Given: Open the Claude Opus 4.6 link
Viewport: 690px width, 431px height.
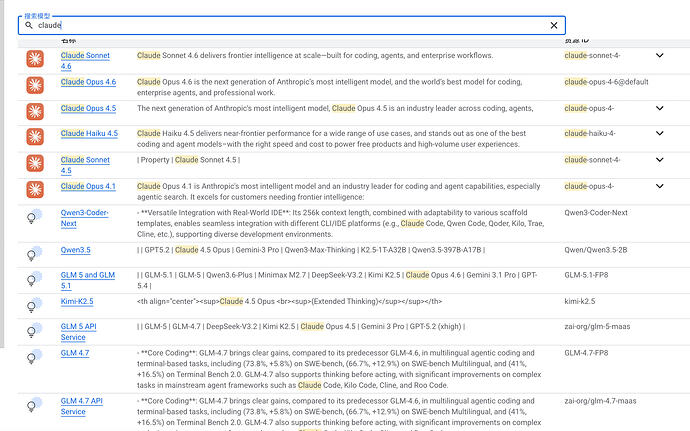Looking at the screenshot, I should click(88, 82).
